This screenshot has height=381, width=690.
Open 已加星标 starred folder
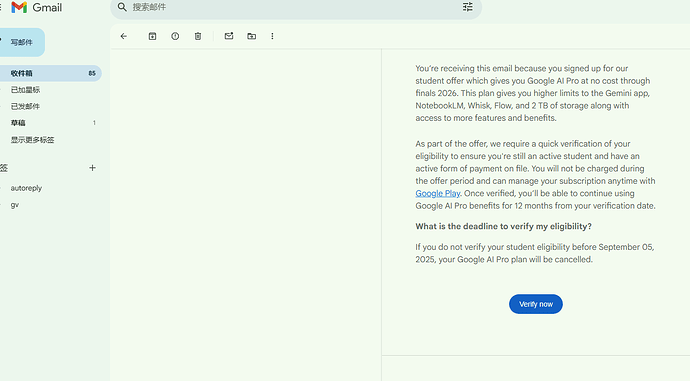tap(26, 90)
